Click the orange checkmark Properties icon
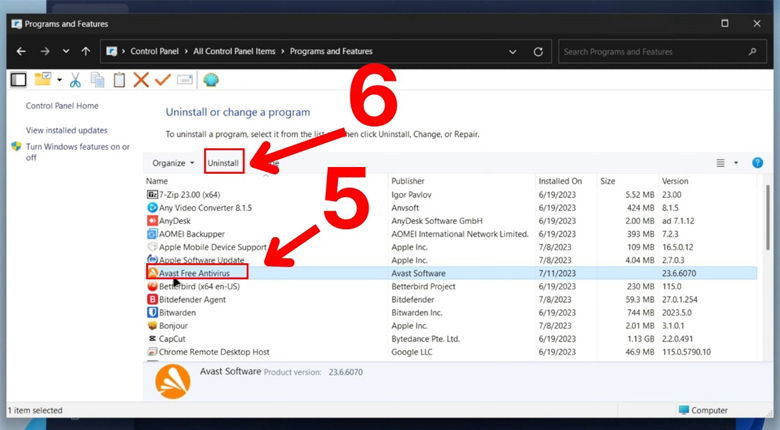The height and width of the screenshot is (430, 780). click(x=163, y=79)
